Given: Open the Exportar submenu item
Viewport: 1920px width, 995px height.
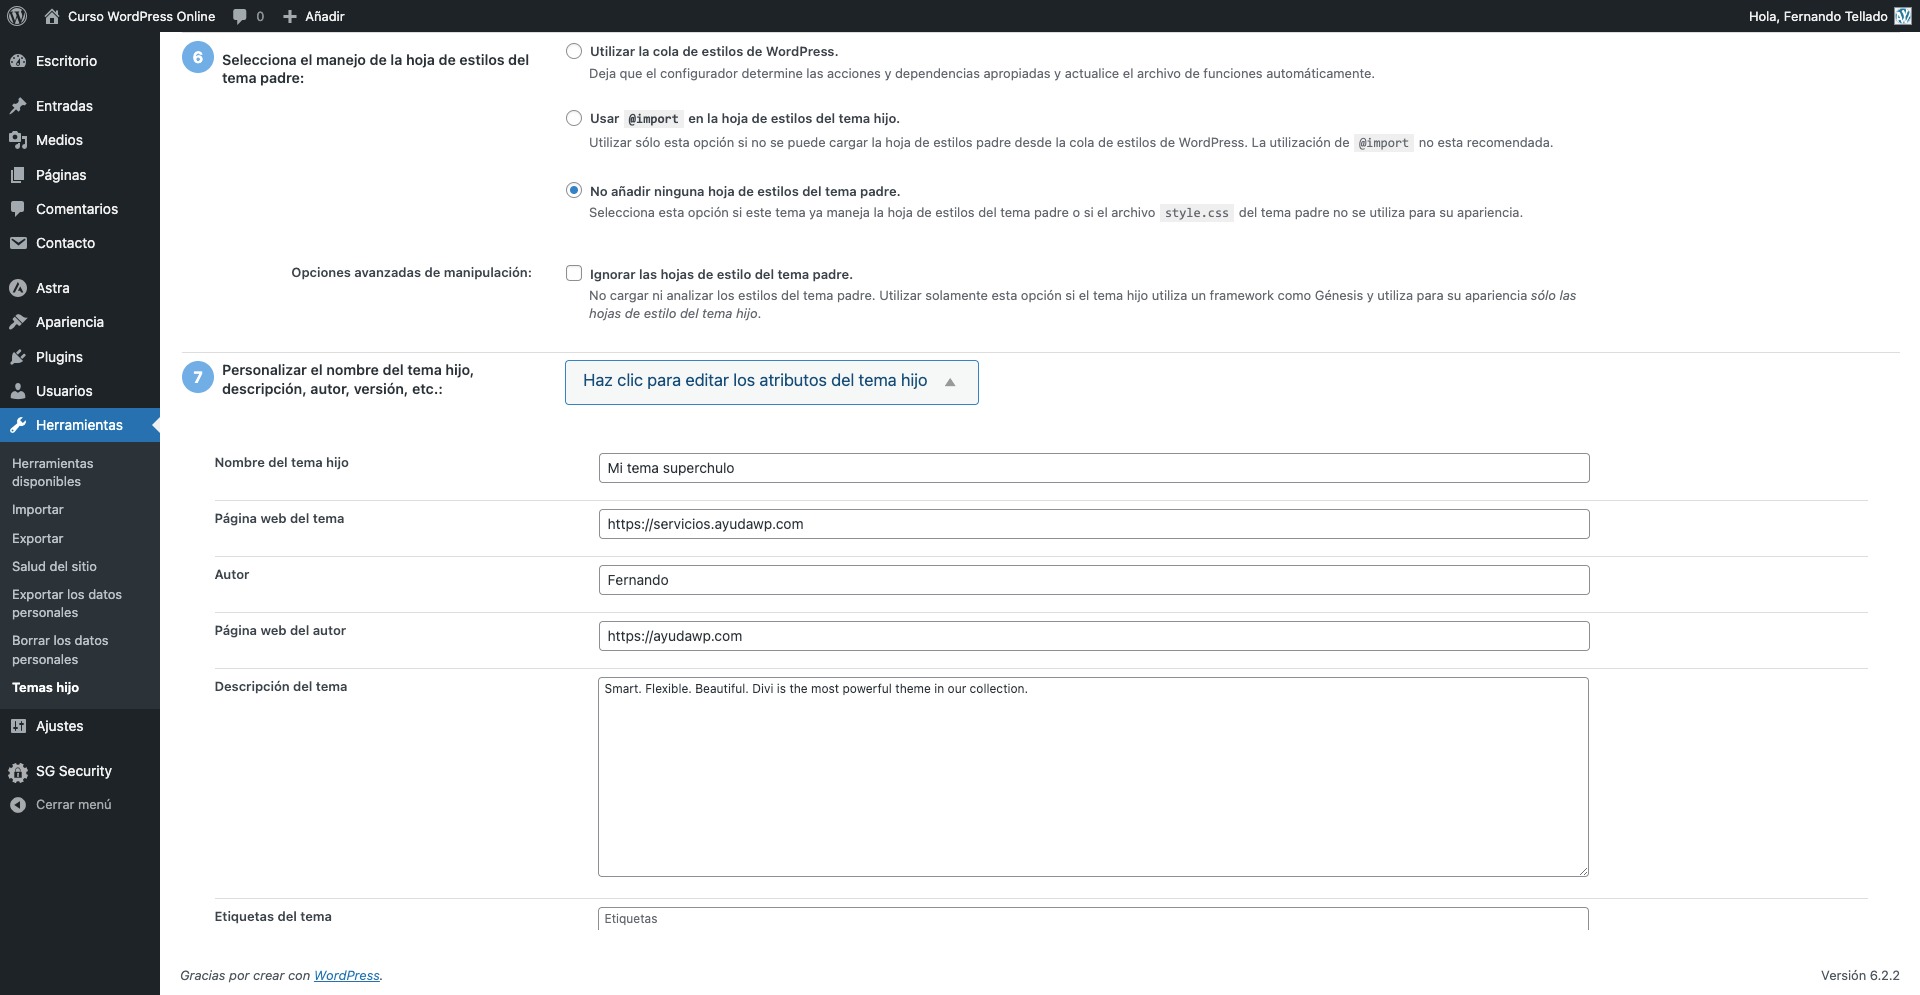Looking at the screenshot, I should [37, 538].
